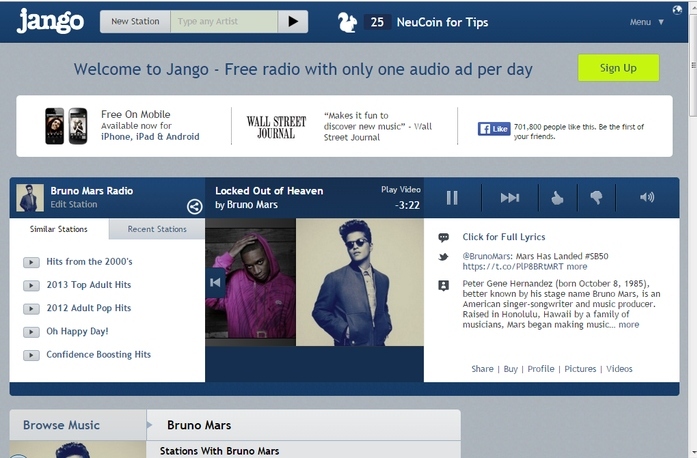Click Bruno Mars heading in browse panel
Viewport: 697px width, 458px height.
(x=199, y=425)
